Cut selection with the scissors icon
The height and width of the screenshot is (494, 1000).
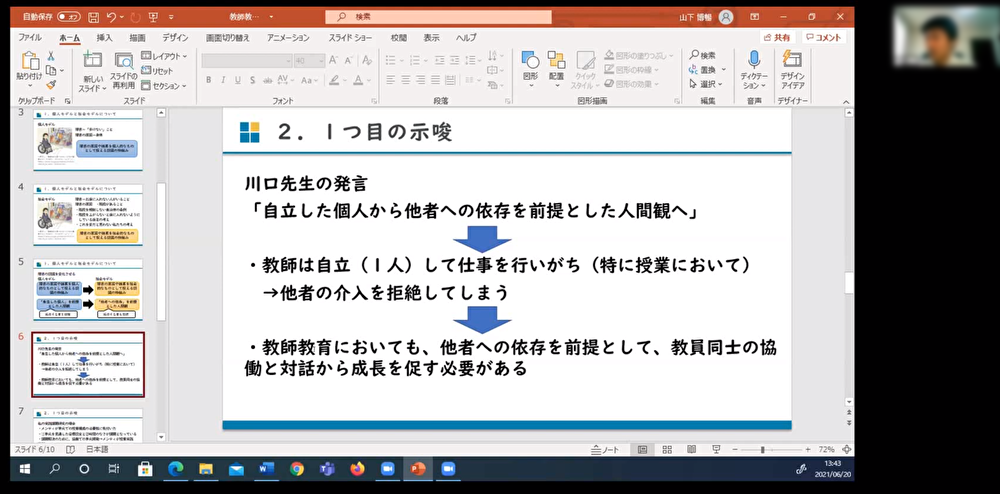[51, 56]
